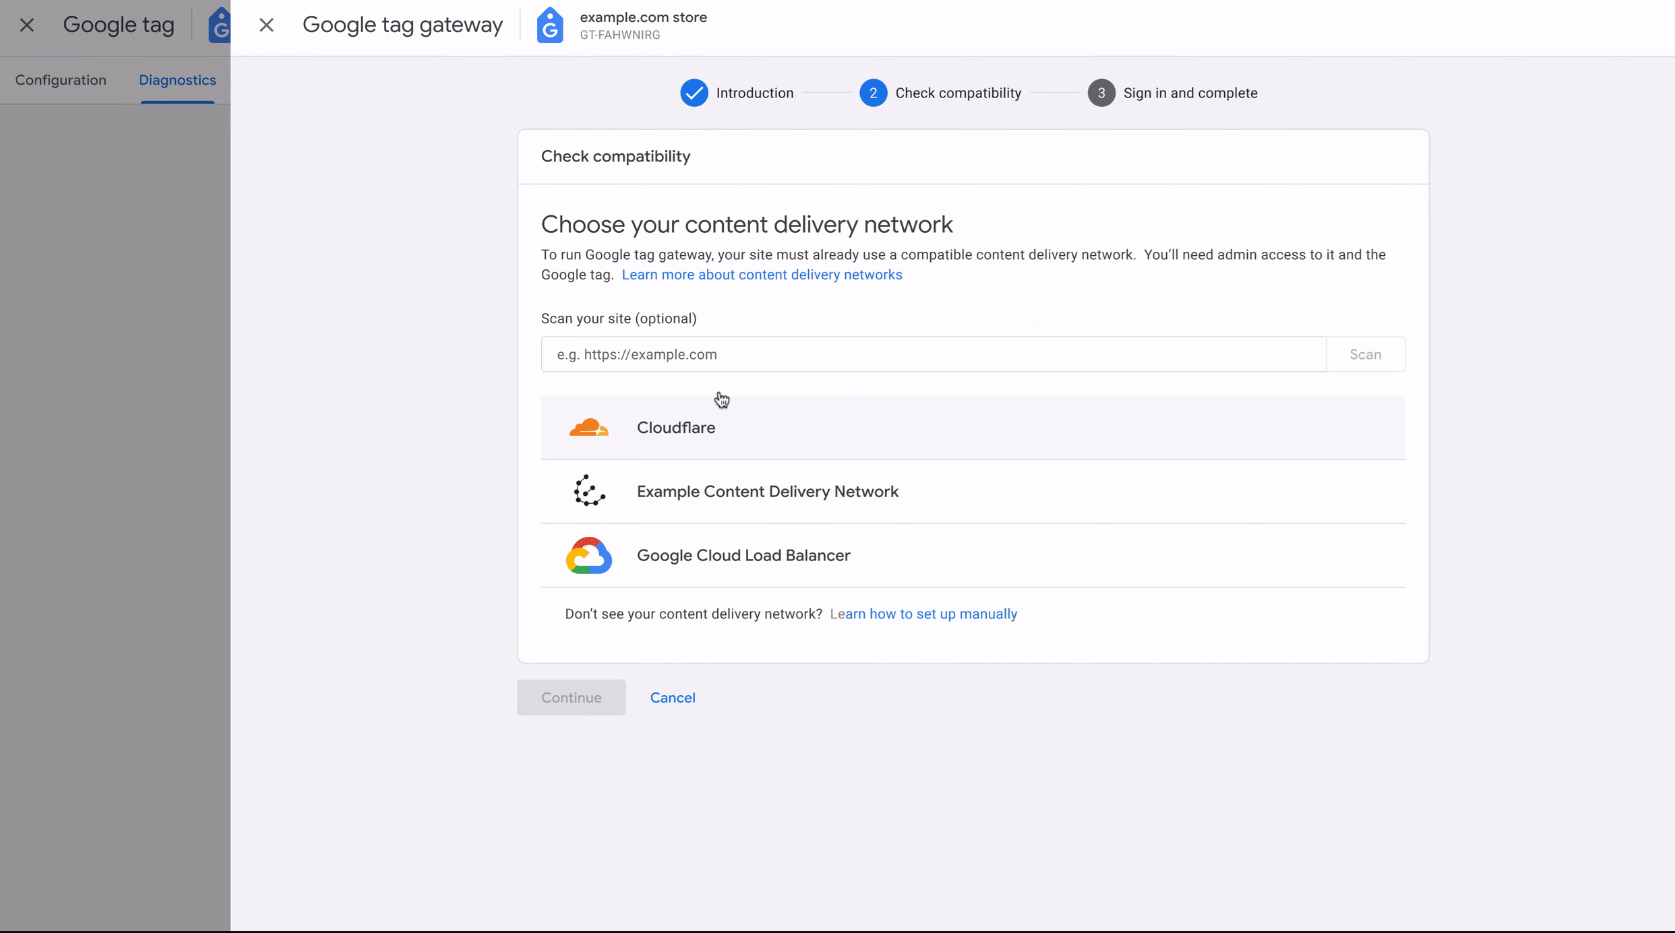Image resolution: width=1675 pixels, height=933 pixels.
Task: Go to the Introduction step
Action: click(755, 93)
